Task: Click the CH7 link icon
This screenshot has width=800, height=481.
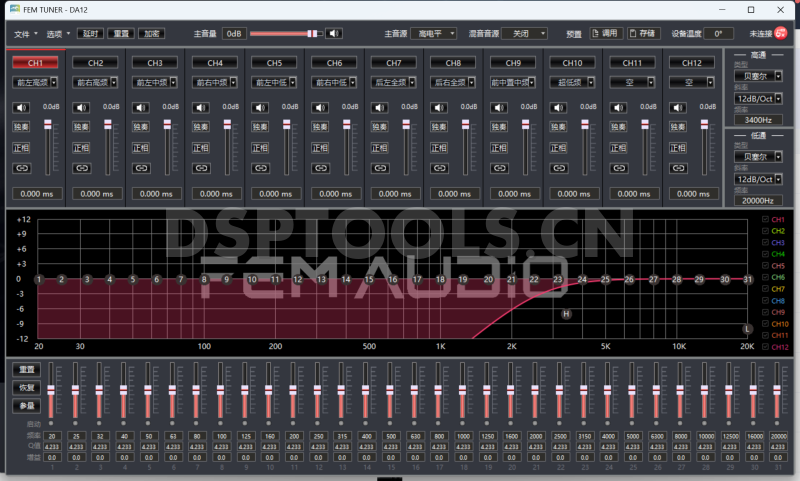Action: click(x=379, y=167)
